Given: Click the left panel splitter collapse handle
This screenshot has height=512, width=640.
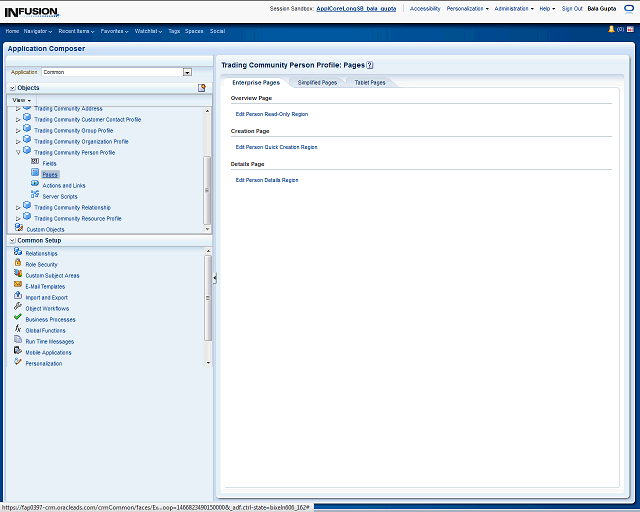Looking at the screenshot, I should [215, 279].
